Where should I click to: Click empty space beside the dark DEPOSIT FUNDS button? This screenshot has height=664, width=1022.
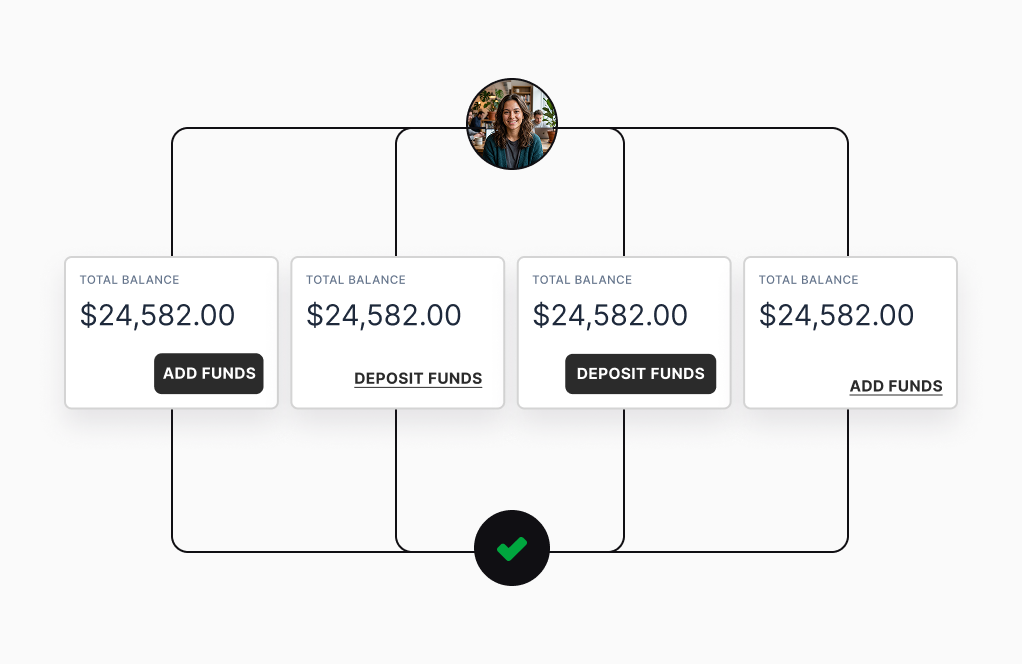pos(542,374)
